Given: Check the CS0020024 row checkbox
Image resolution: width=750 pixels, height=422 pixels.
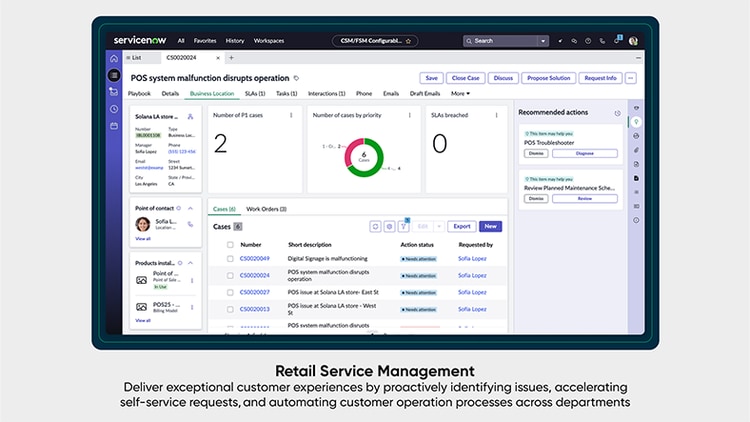Looking at the screenshot, I should tap(230, 276).
